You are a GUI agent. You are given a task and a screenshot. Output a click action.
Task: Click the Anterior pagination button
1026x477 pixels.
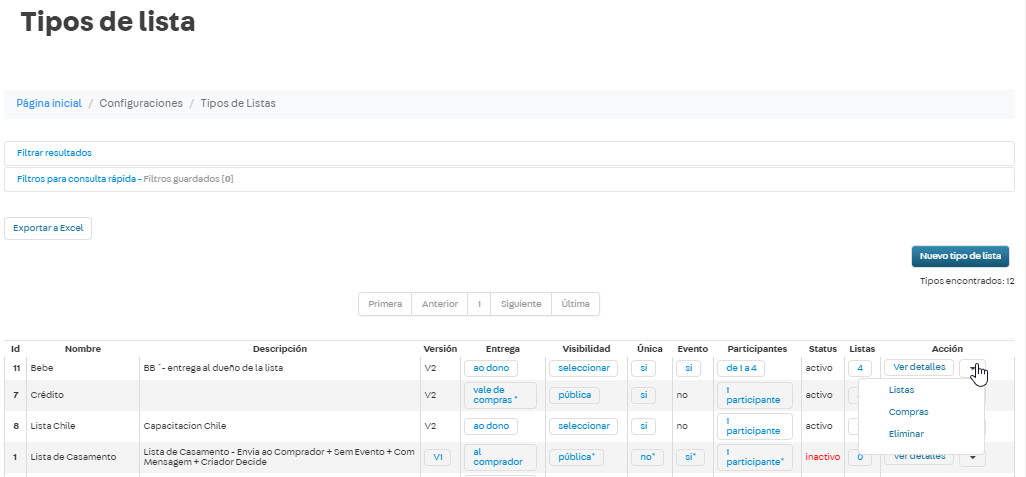440,304
